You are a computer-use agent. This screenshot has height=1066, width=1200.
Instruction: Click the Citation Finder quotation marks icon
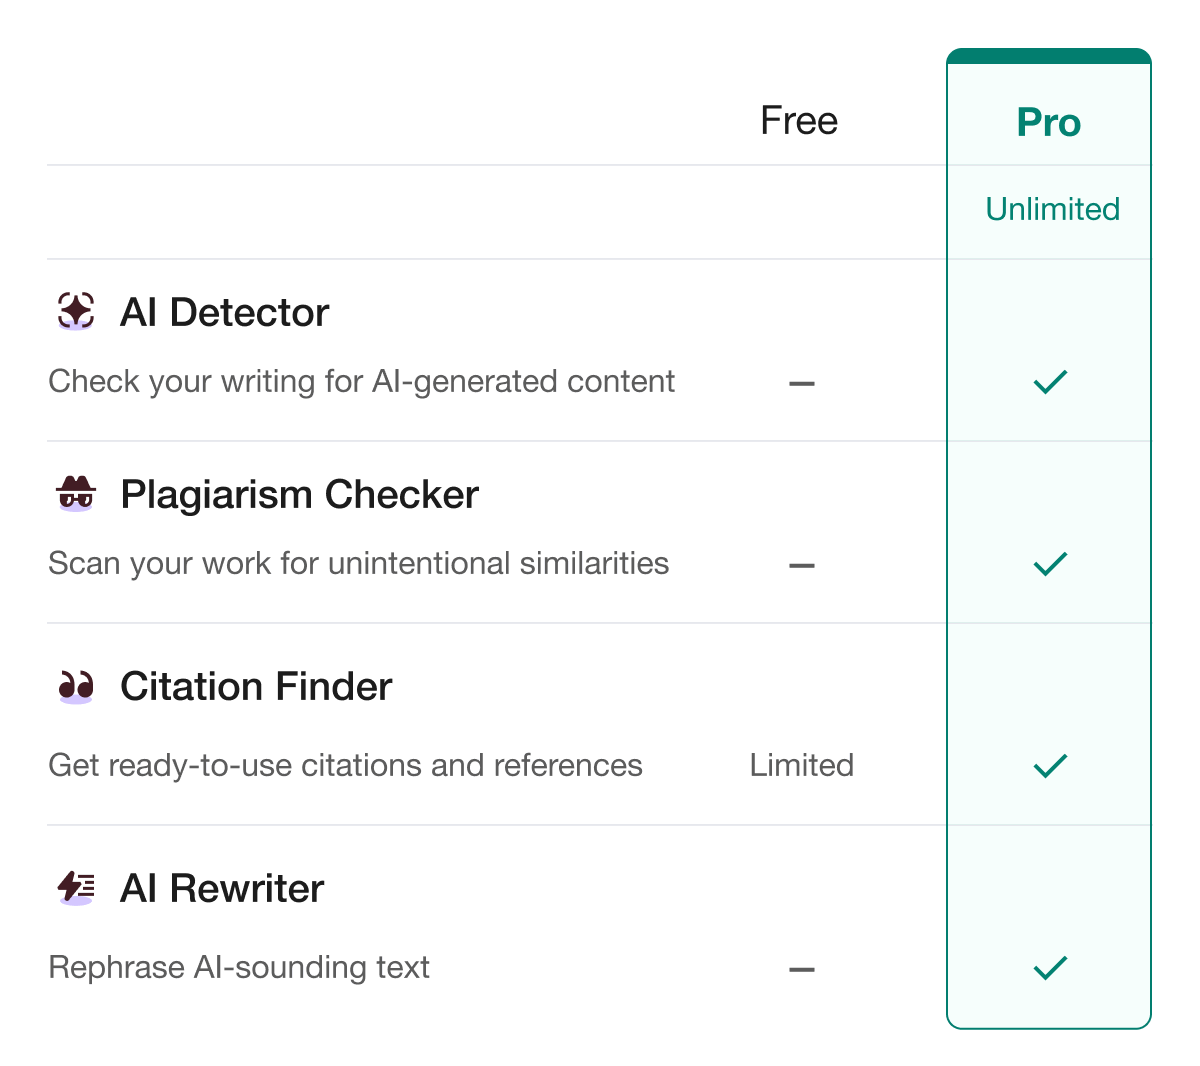[x=76, y=686]
